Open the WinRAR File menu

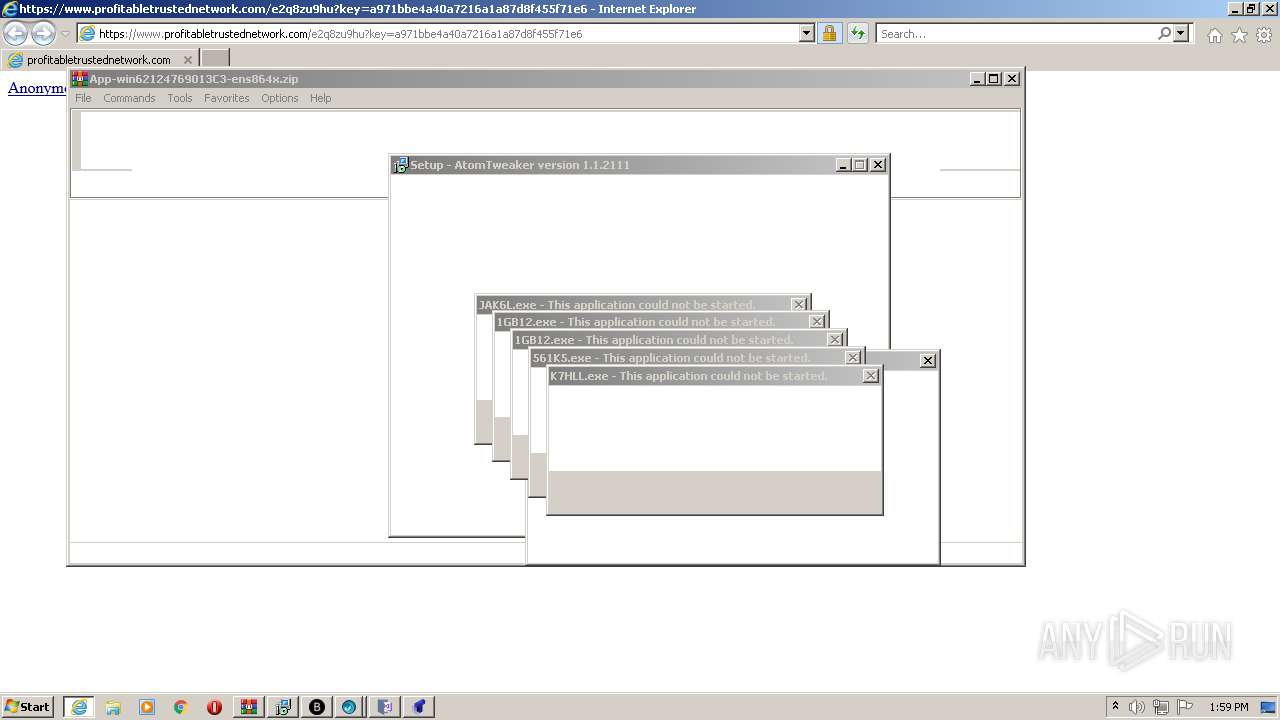coord(83,98)
